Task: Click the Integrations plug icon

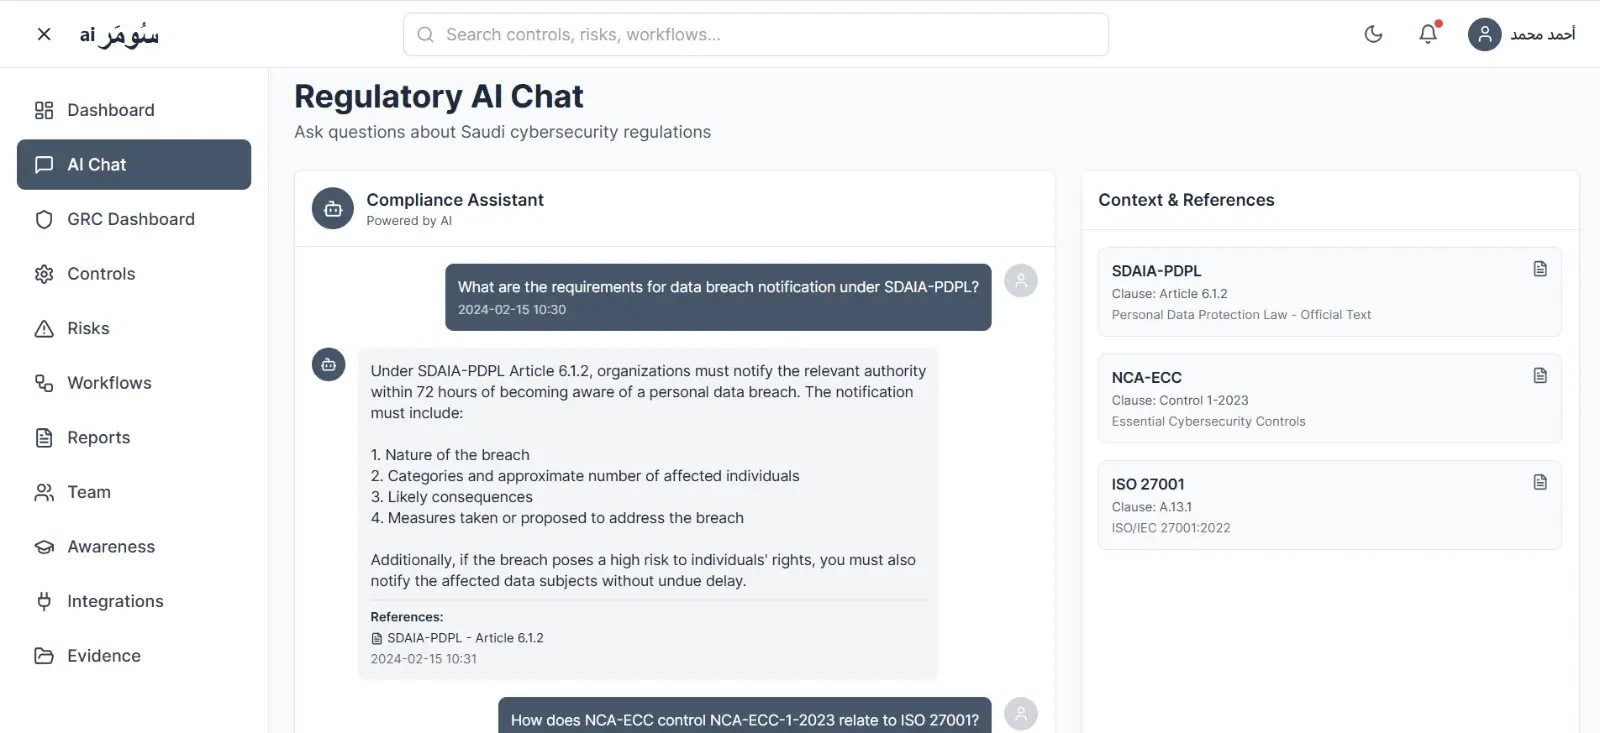Action: tap(43, 601)
